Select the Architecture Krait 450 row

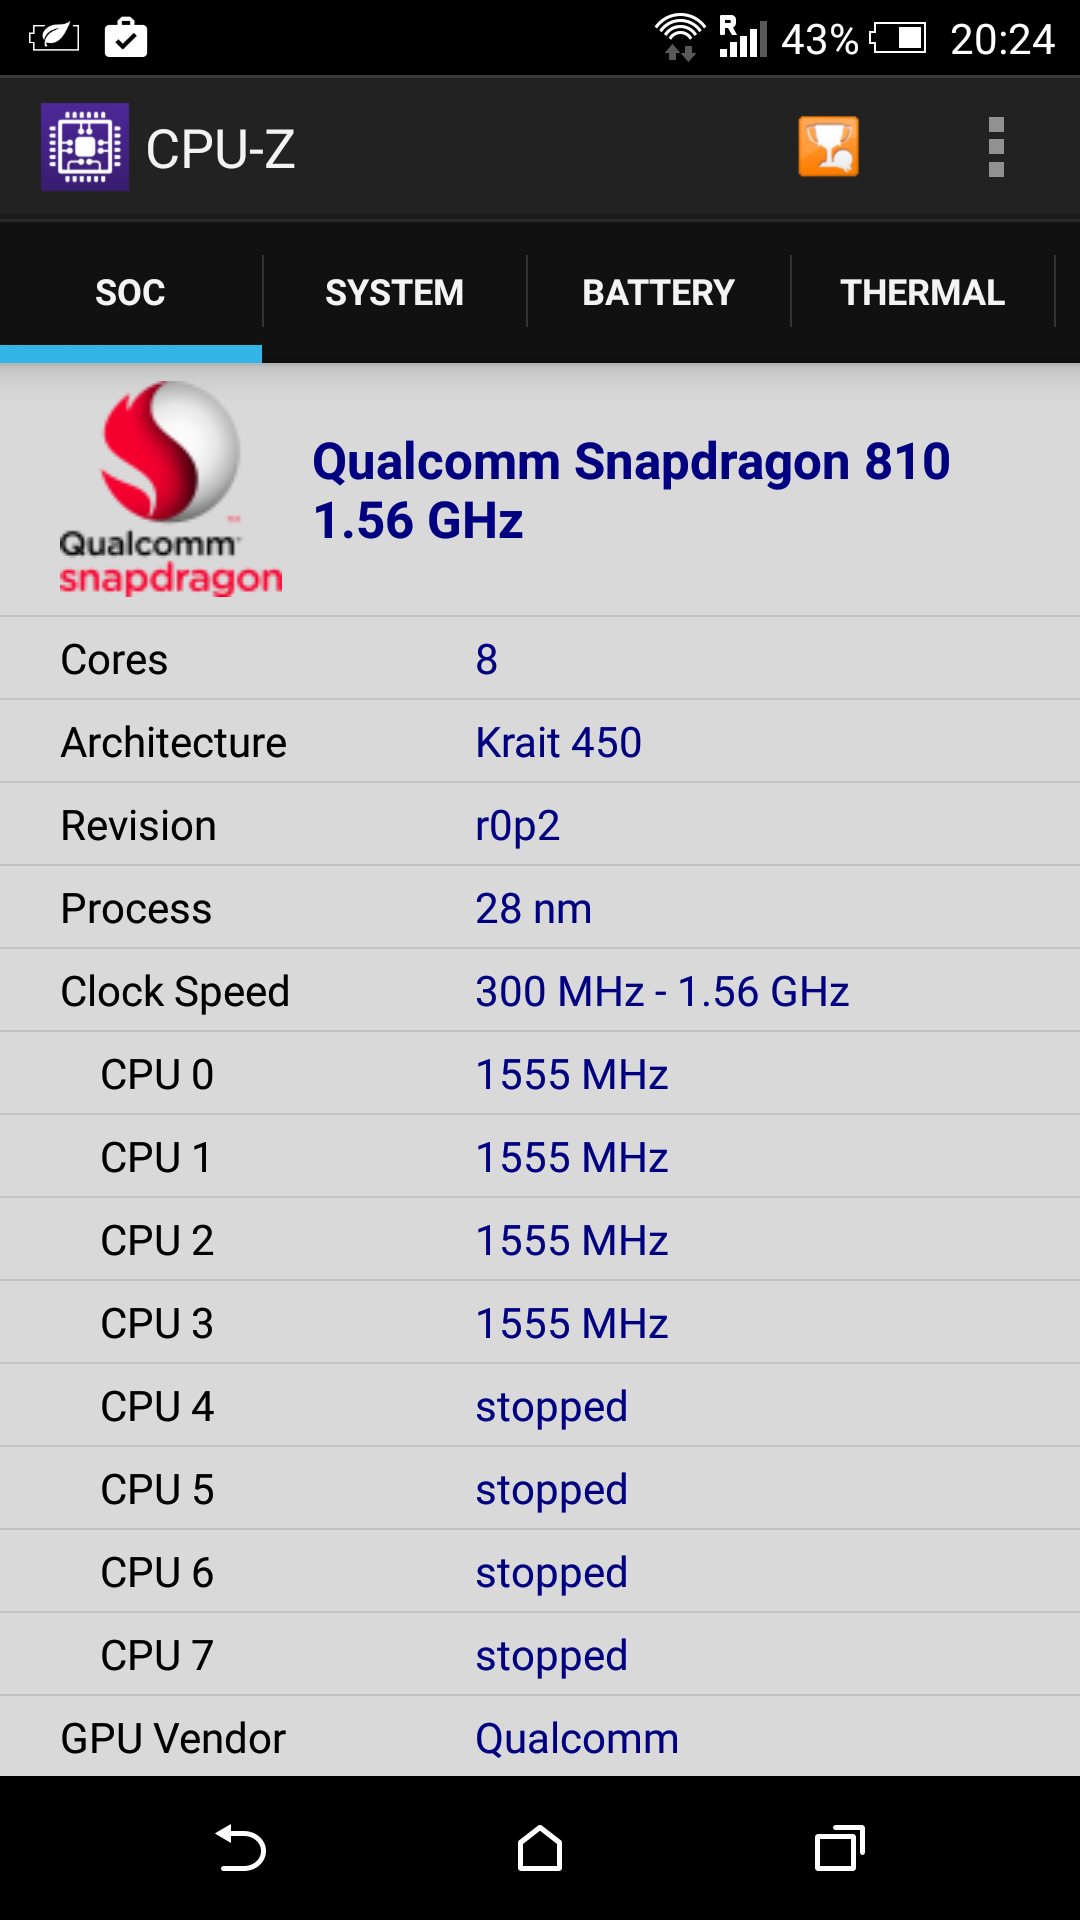point(540,742)
